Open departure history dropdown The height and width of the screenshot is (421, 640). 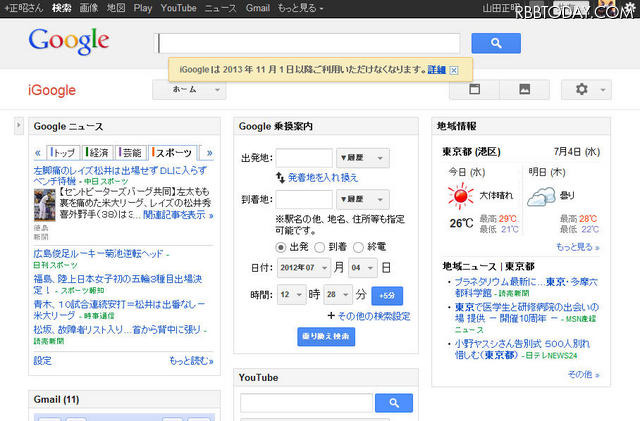(362, 158)
